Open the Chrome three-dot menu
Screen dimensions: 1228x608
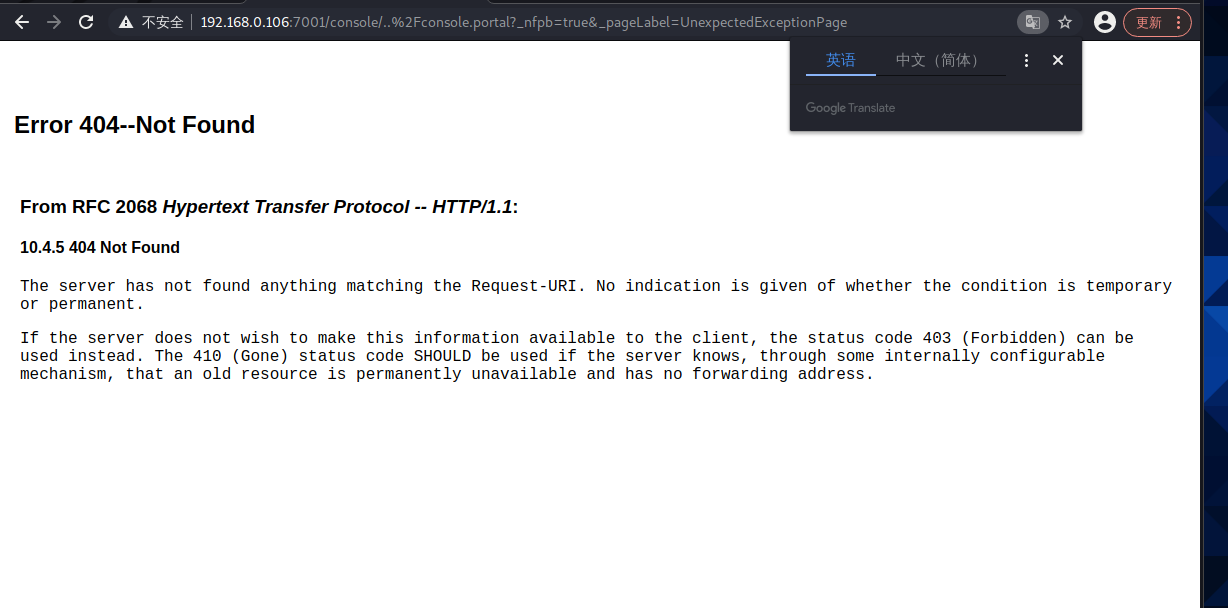tap(1179, 22)
